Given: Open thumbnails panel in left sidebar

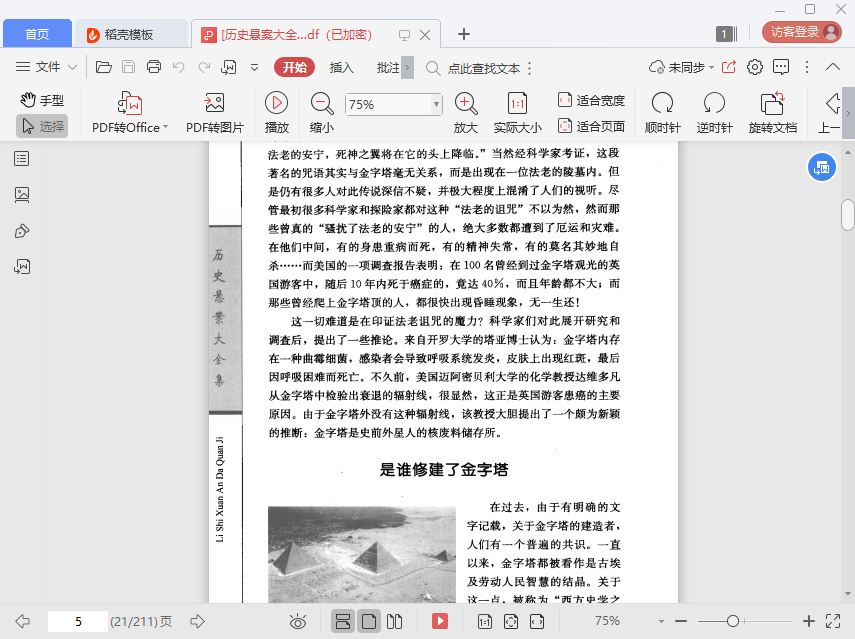Looking at the screenshot, I should pos(22,195).
